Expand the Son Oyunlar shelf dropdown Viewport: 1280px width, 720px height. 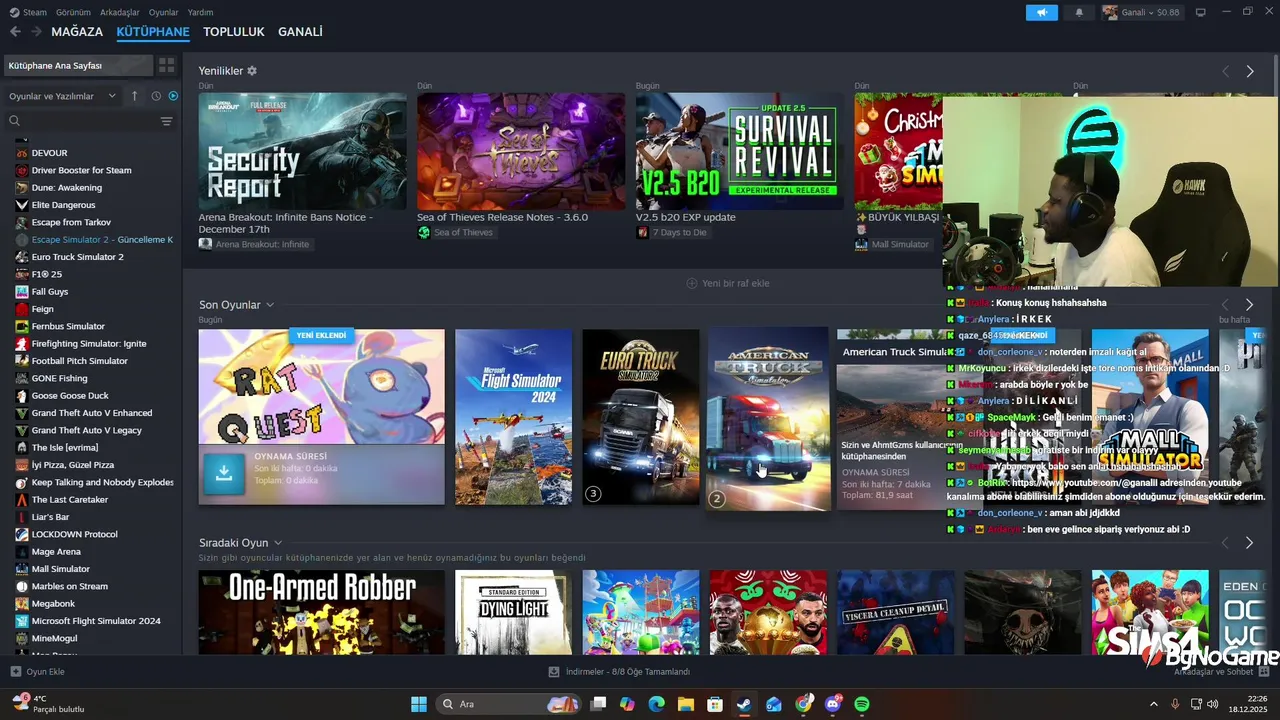coord(270,305)
